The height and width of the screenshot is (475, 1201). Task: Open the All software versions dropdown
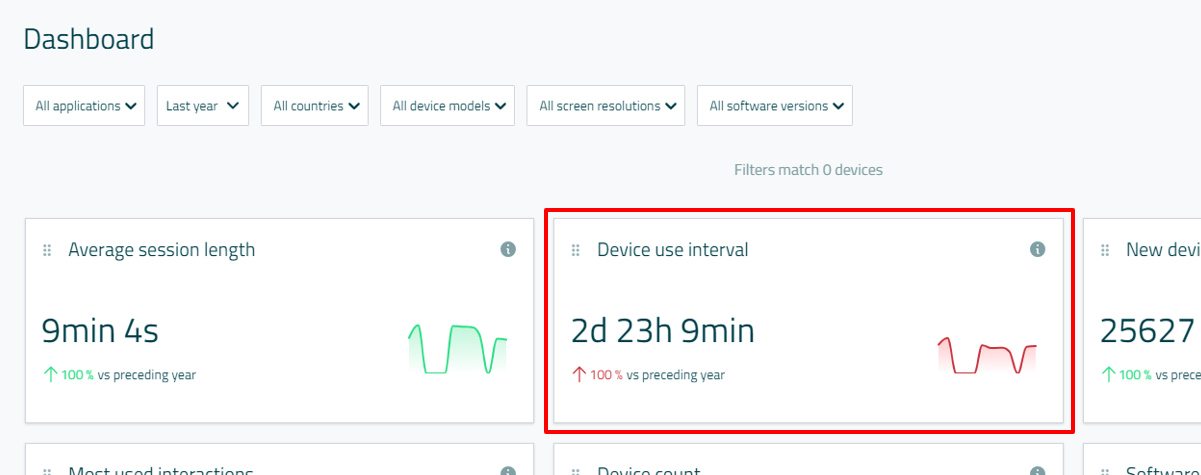tap(774, 106)
